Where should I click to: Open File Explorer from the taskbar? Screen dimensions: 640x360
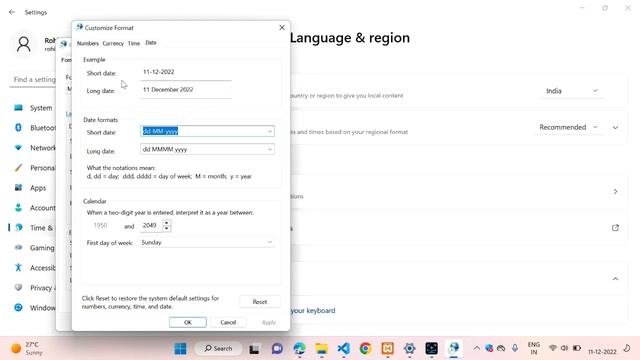click(321, 349)
